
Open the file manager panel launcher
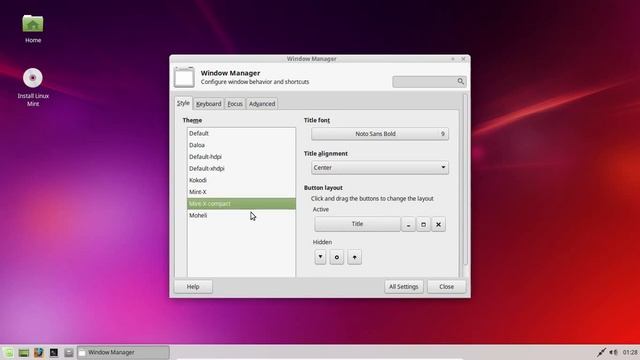[x=69, y=352]
